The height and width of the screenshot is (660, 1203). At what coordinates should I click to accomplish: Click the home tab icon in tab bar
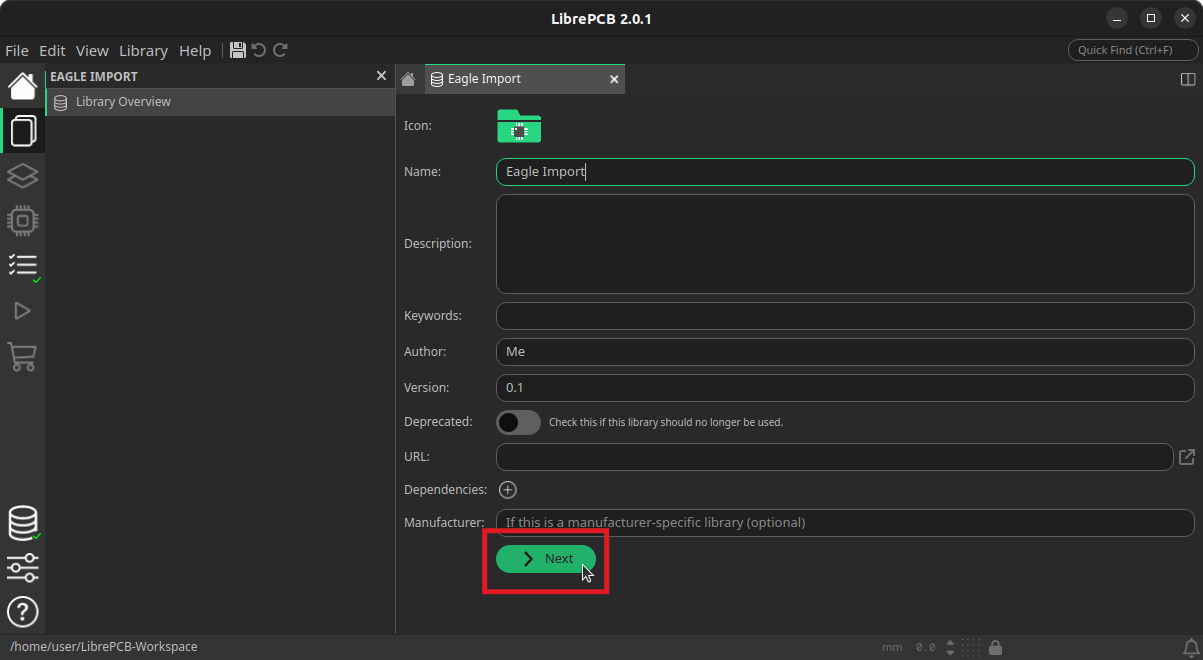click(408, 79)
